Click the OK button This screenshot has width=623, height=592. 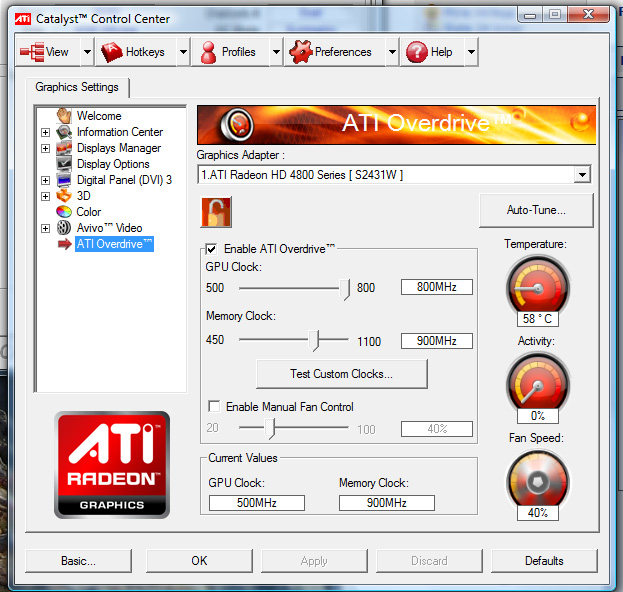tap(199, 561)
